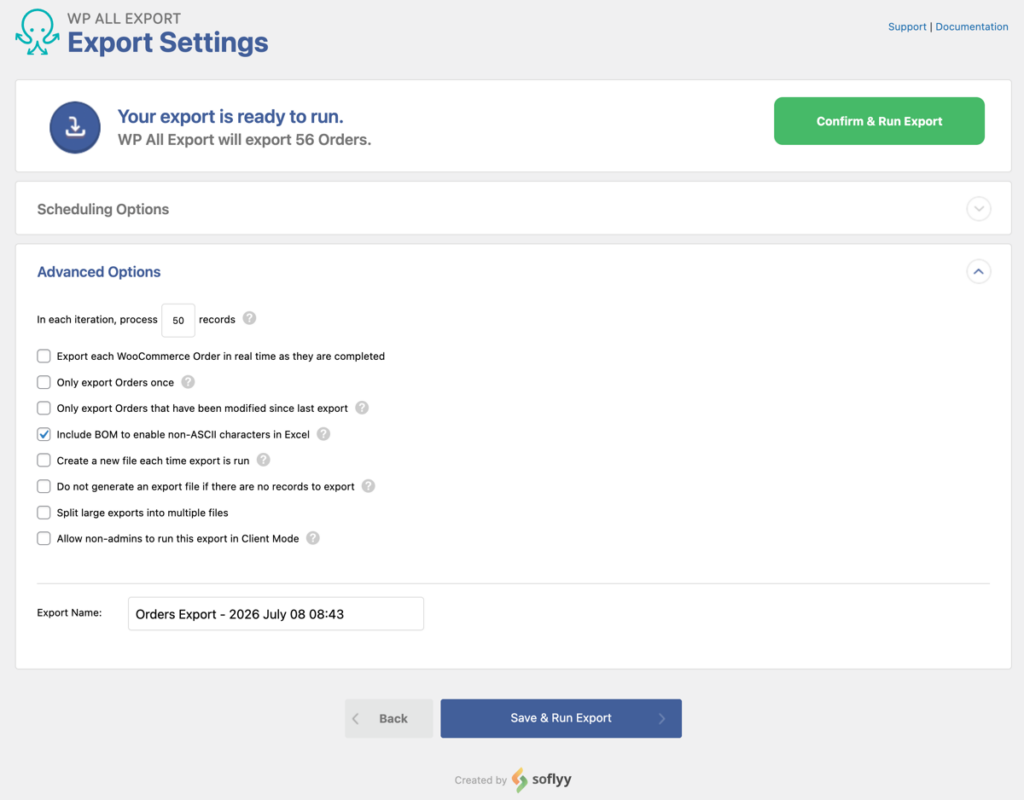This screenshot has height=800, width=1024.
Task: Open help icon for Client Mode option
Action: pyautogui.click(x=313, y=538)
